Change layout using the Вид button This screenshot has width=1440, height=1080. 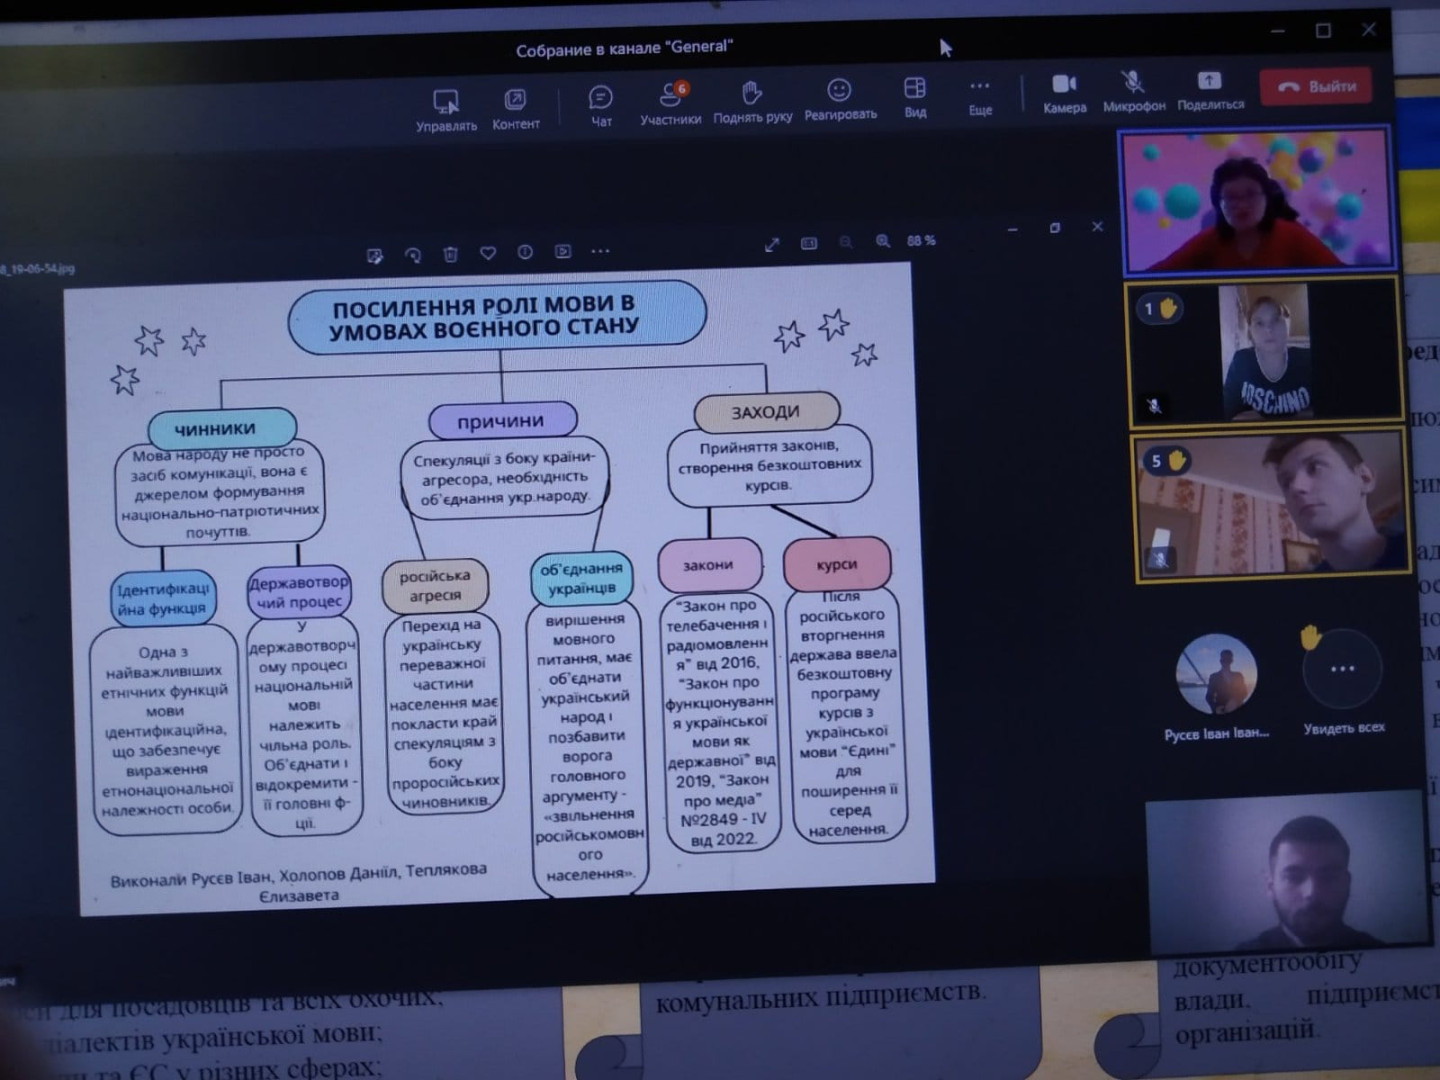tap(915, 97)
